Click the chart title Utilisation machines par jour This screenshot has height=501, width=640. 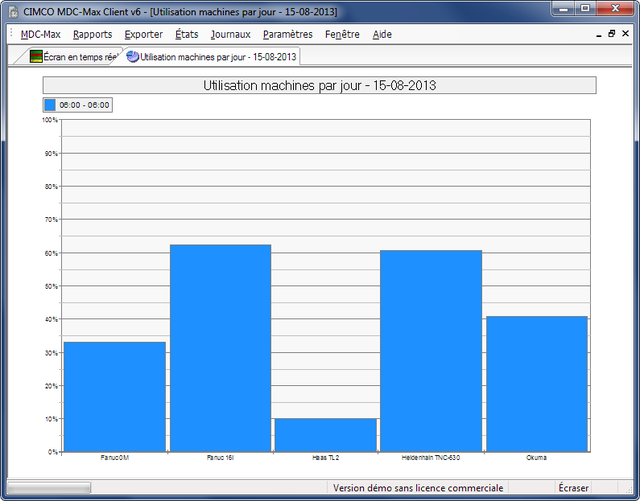click(320, 85)
